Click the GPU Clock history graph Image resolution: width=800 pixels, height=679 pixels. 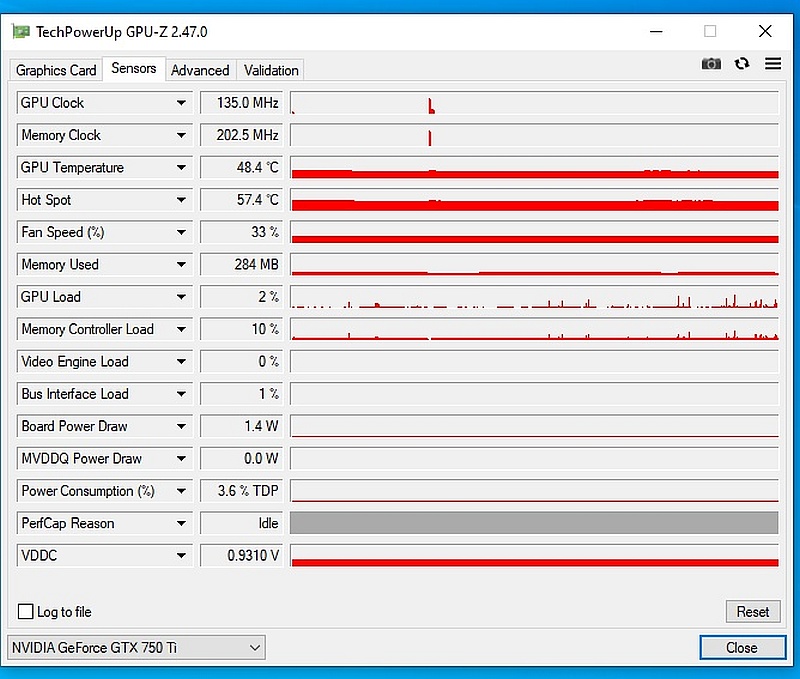coord(534,103)
